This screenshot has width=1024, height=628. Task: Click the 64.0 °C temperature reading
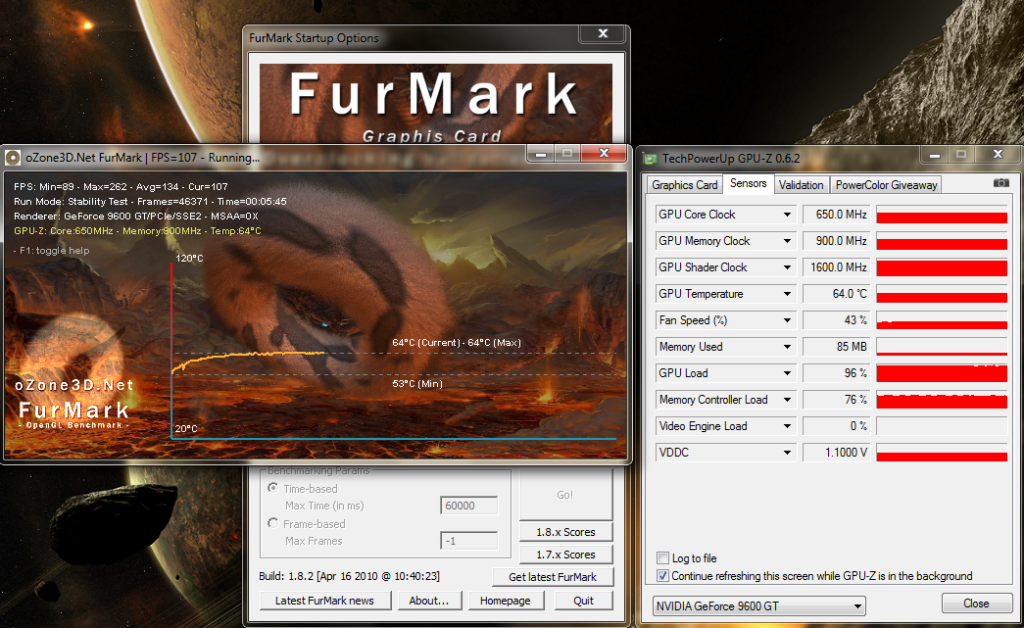point(835,294)
